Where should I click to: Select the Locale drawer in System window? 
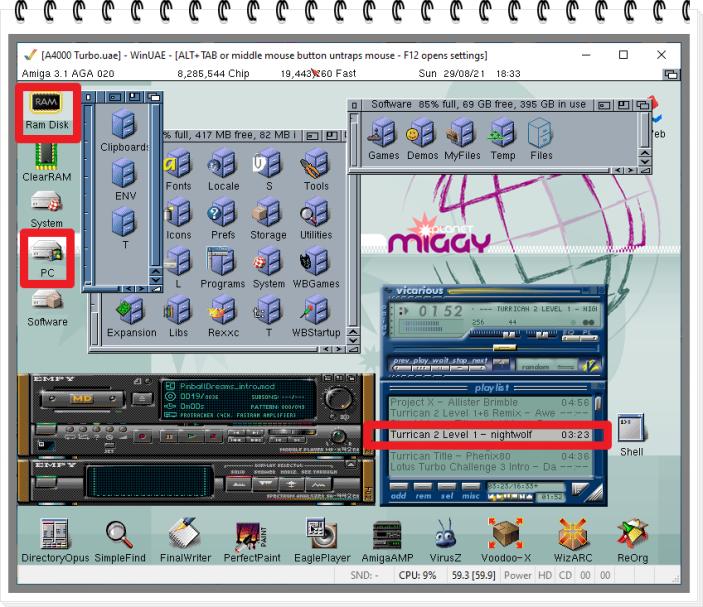click(x=223, y=169)
